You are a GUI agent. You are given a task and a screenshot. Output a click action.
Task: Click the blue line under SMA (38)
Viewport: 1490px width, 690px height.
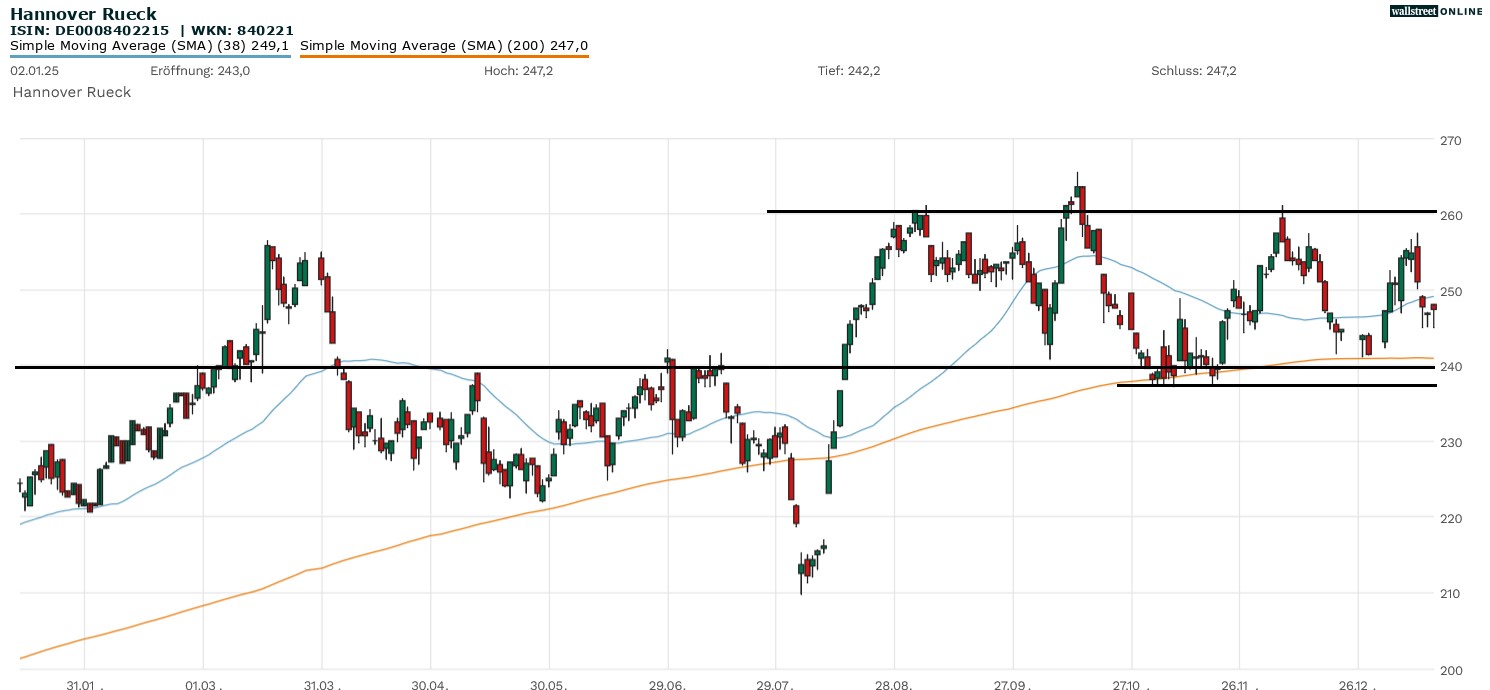click(150, 56)
